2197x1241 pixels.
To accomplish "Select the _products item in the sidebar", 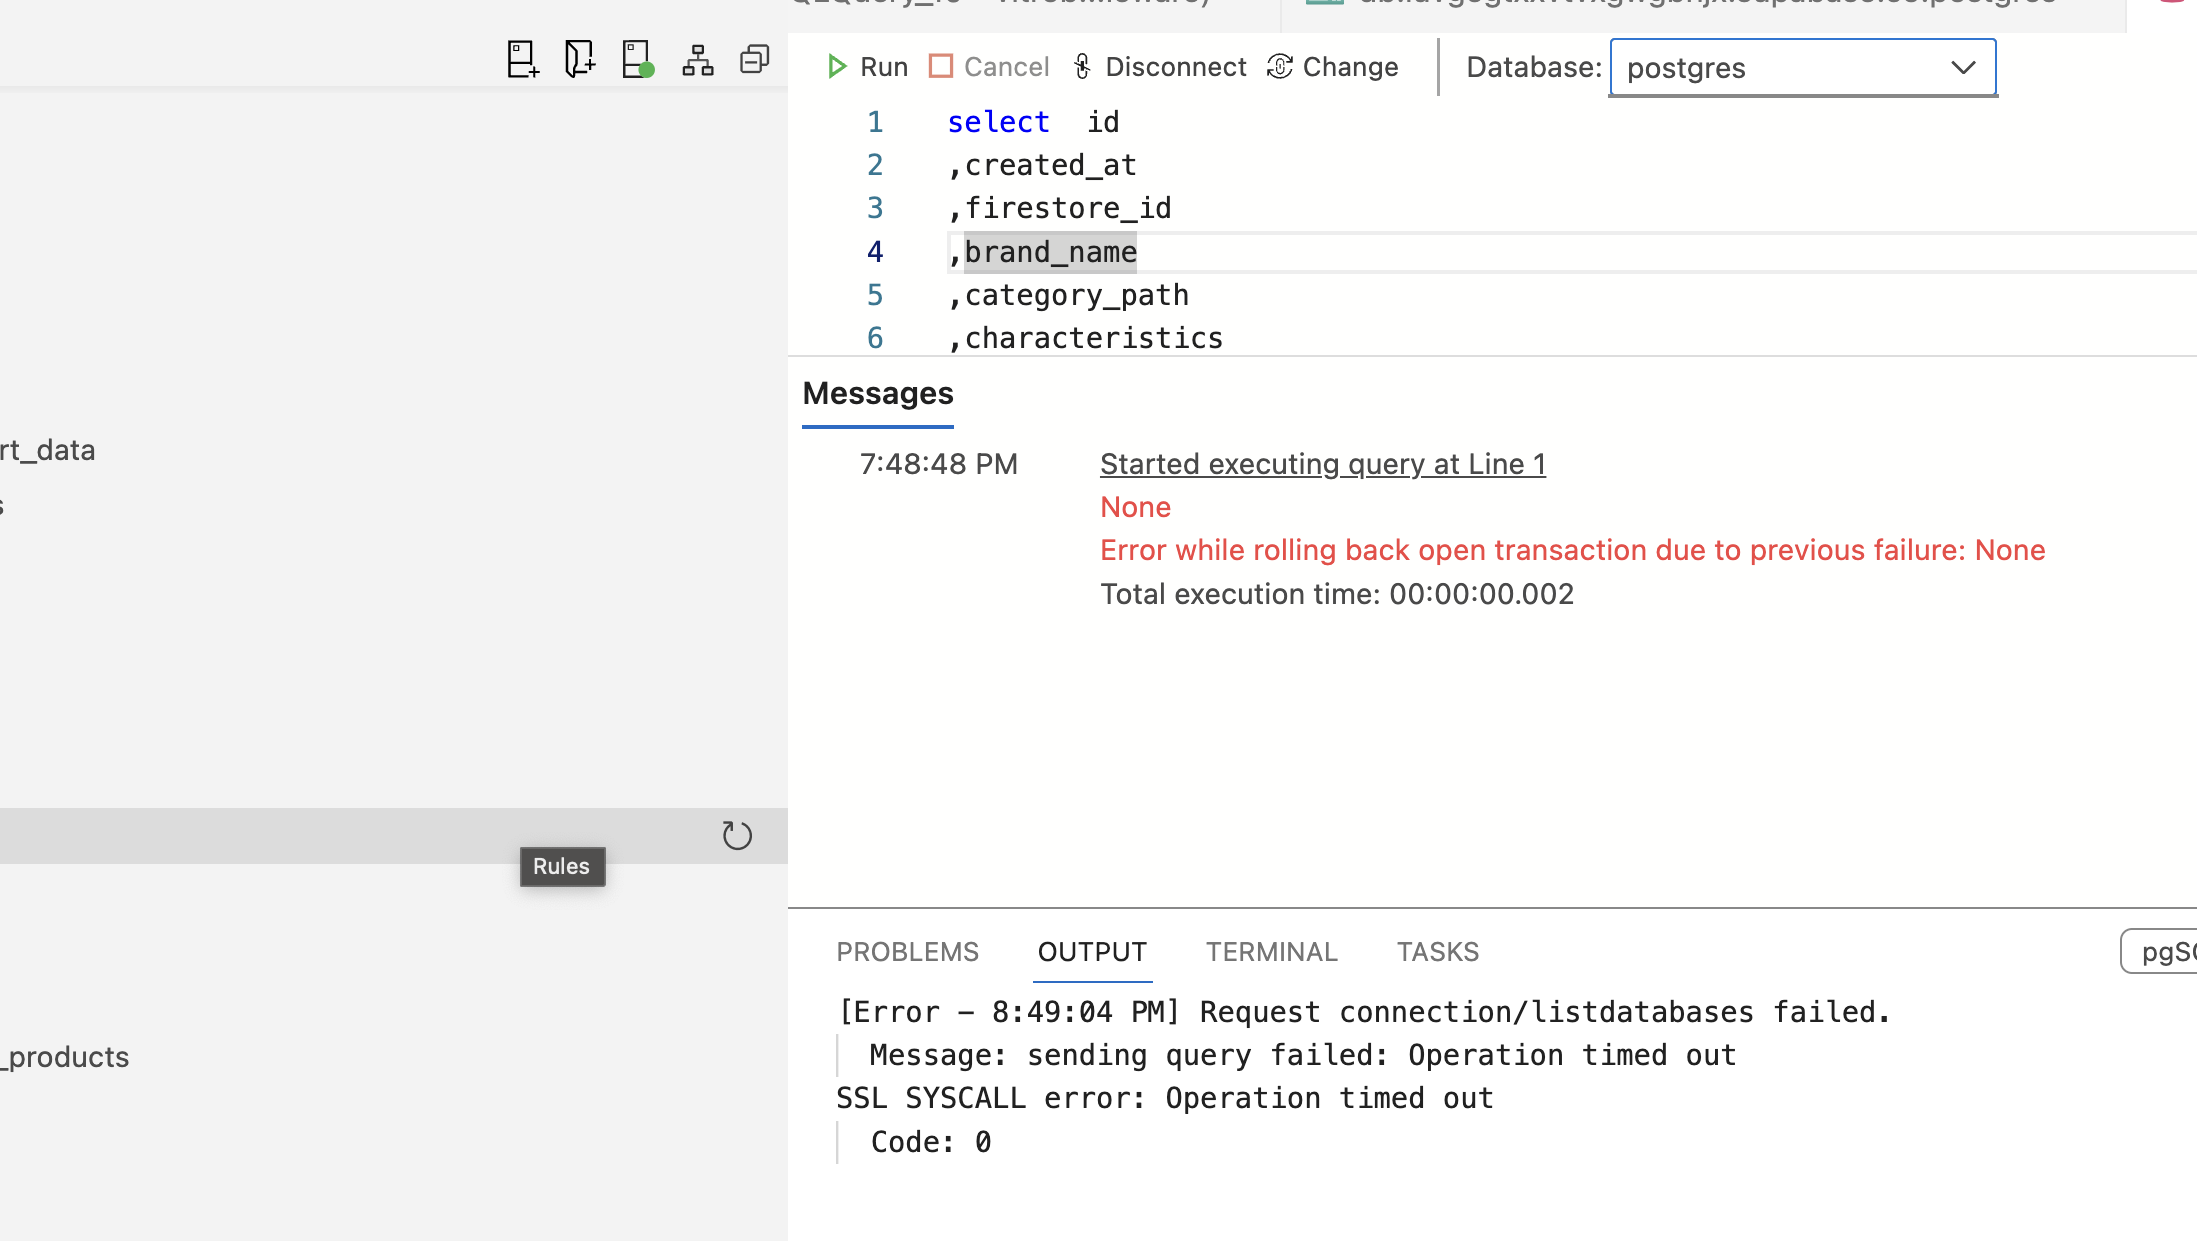I will point(64,1057).
